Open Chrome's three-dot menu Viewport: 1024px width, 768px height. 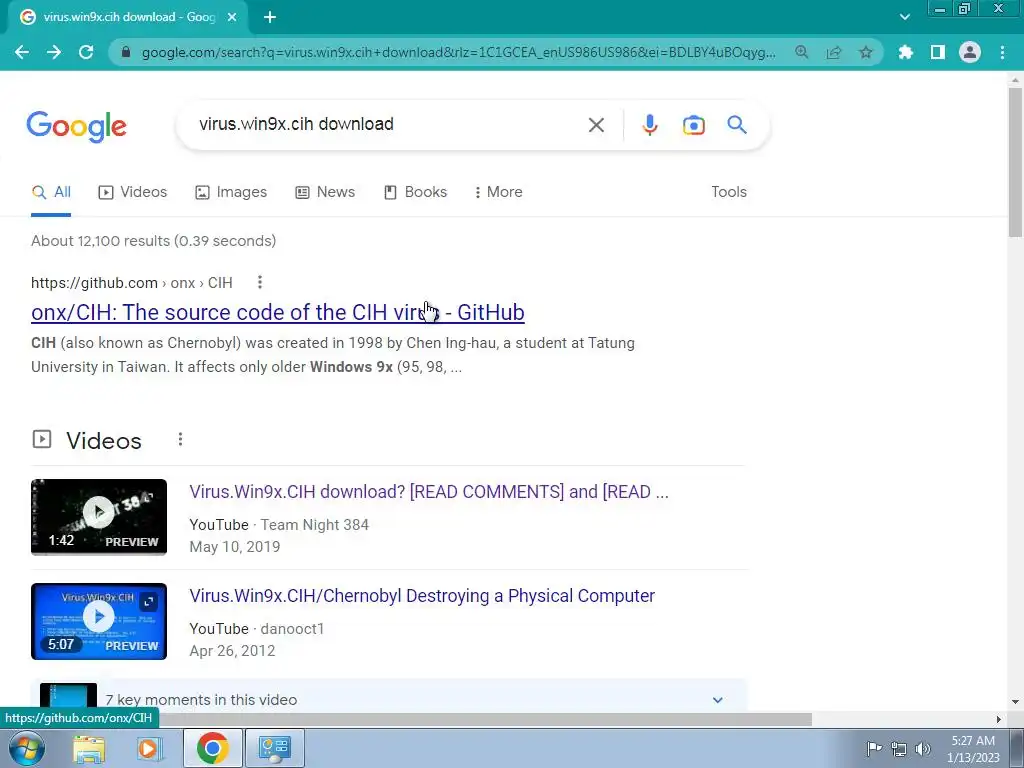click(1002, 52)
